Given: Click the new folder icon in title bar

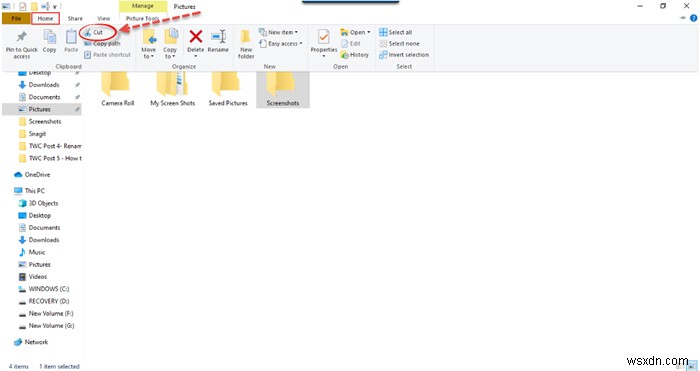Looking at the screenshot, I should pos(34,6).
